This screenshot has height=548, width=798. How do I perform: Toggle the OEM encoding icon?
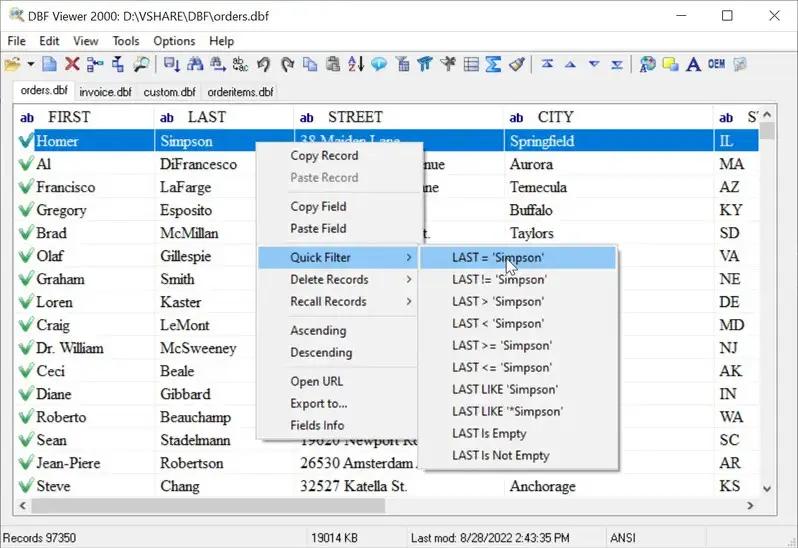pyautogui.click(x=717, y=64)
